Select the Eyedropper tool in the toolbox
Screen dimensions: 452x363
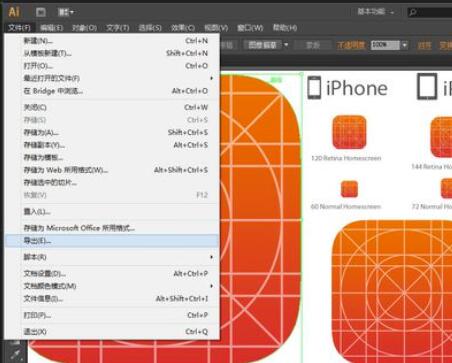(15, 355)
